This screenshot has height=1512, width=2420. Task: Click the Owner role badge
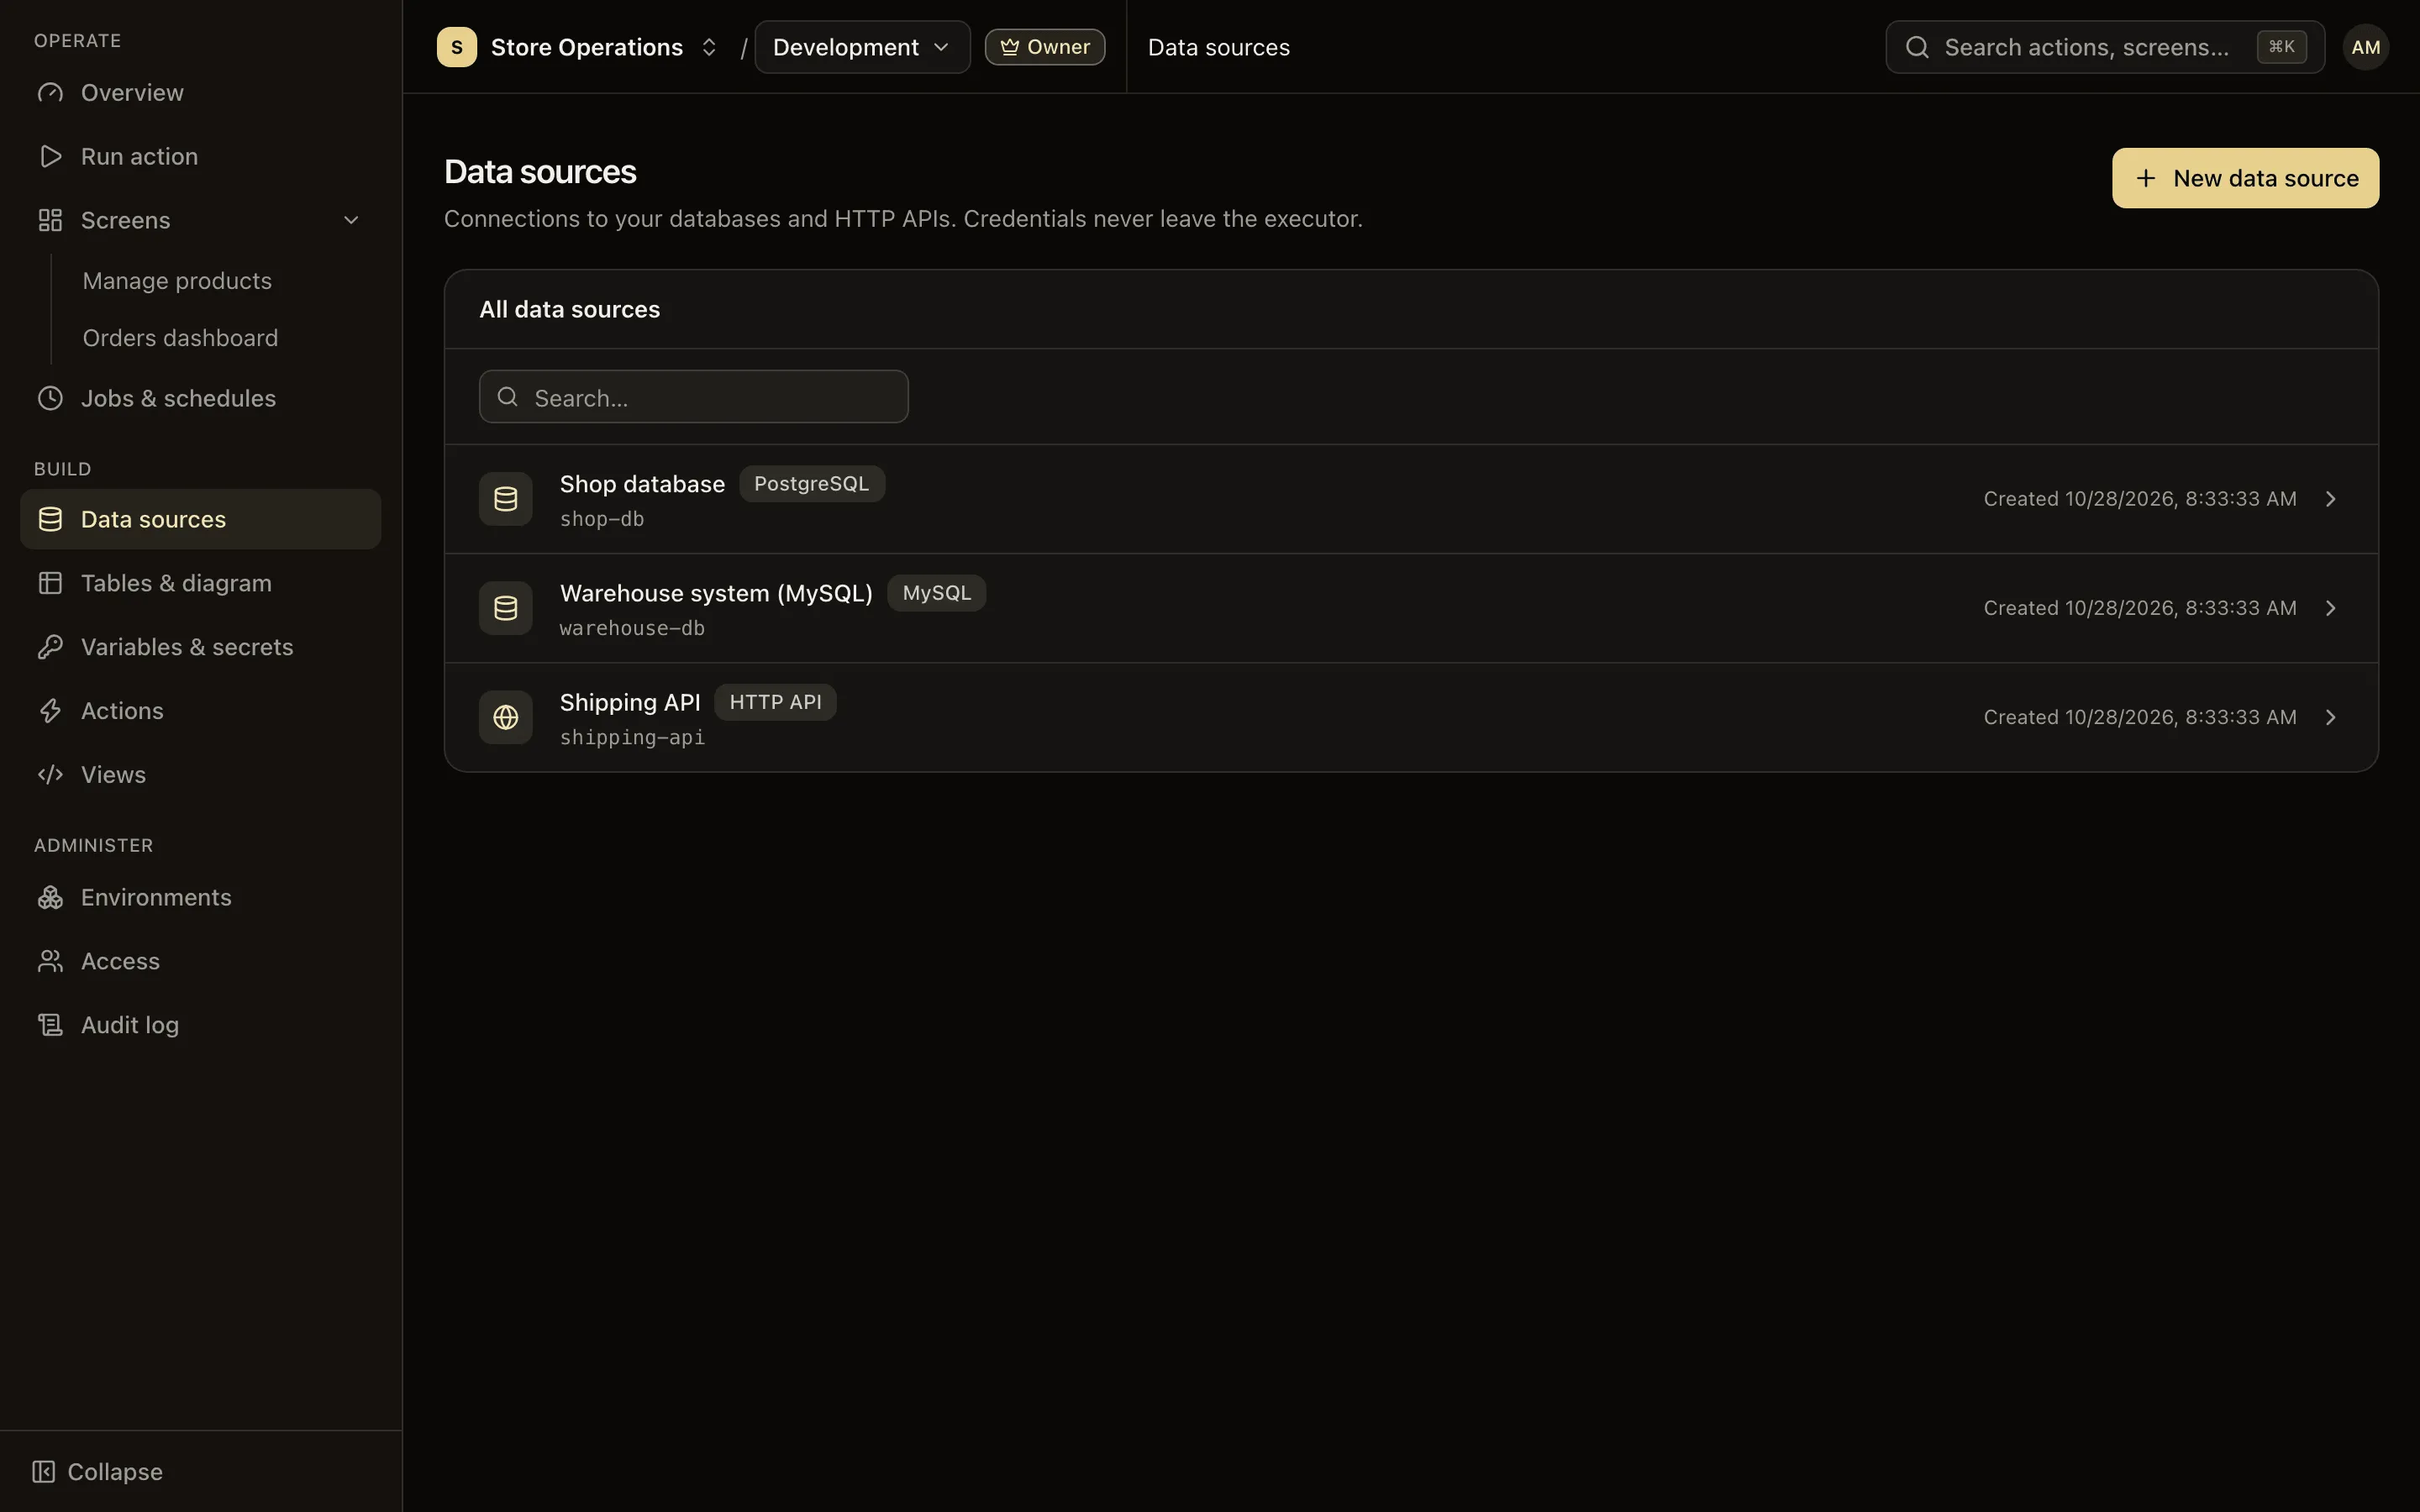pyautogui.click(x=1044, y=47)
